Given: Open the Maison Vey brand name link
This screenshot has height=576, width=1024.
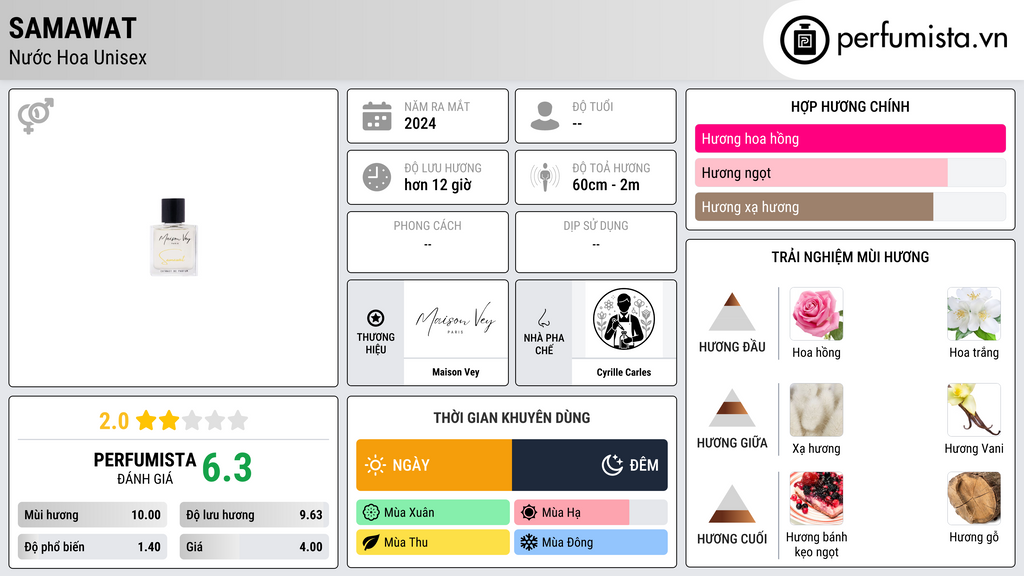Looking at the screenshot, I should (x=456, y=372).
